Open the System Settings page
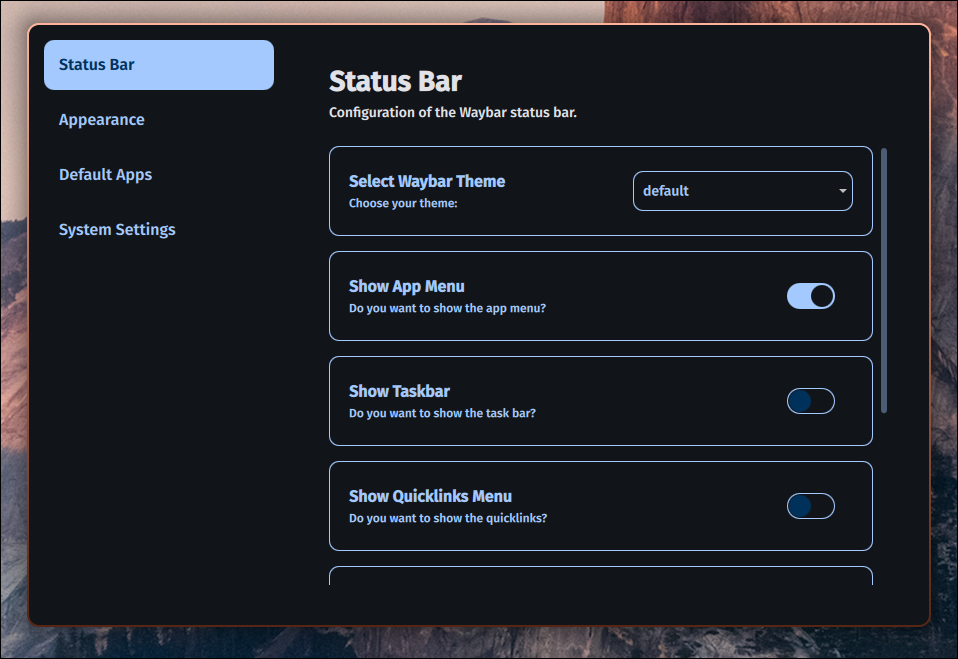The height and width of the screenshot is (659, 958). pos(117,229)
